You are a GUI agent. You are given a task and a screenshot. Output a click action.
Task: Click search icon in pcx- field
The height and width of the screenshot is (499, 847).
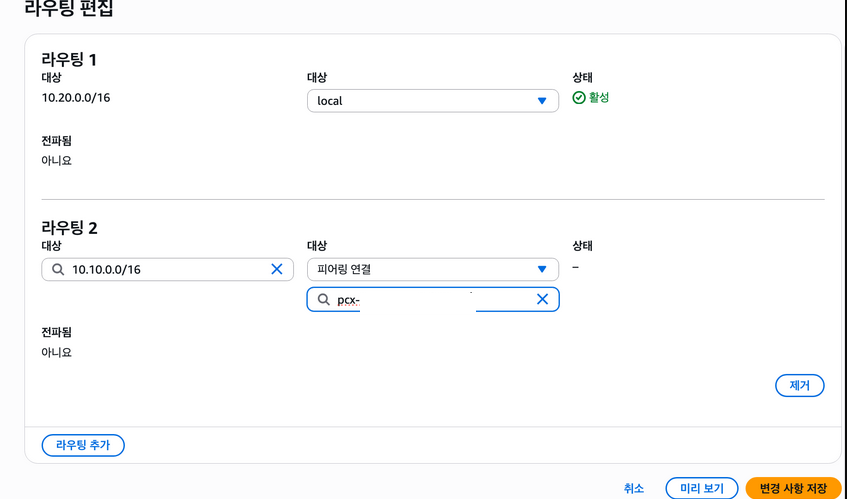click(x=323, y=299)
